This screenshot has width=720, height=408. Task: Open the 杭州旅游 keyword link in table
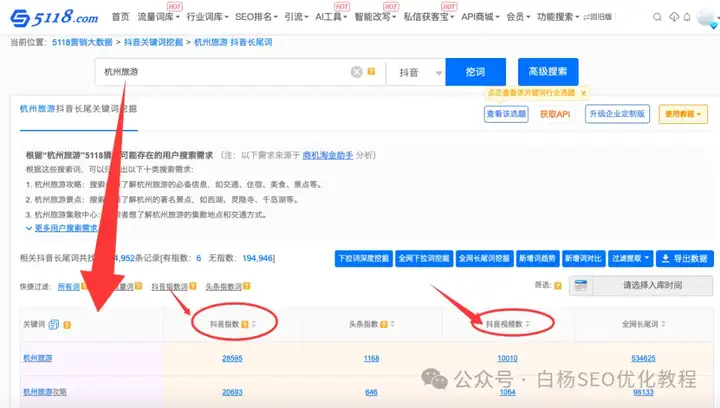click(x=38, y=358)
